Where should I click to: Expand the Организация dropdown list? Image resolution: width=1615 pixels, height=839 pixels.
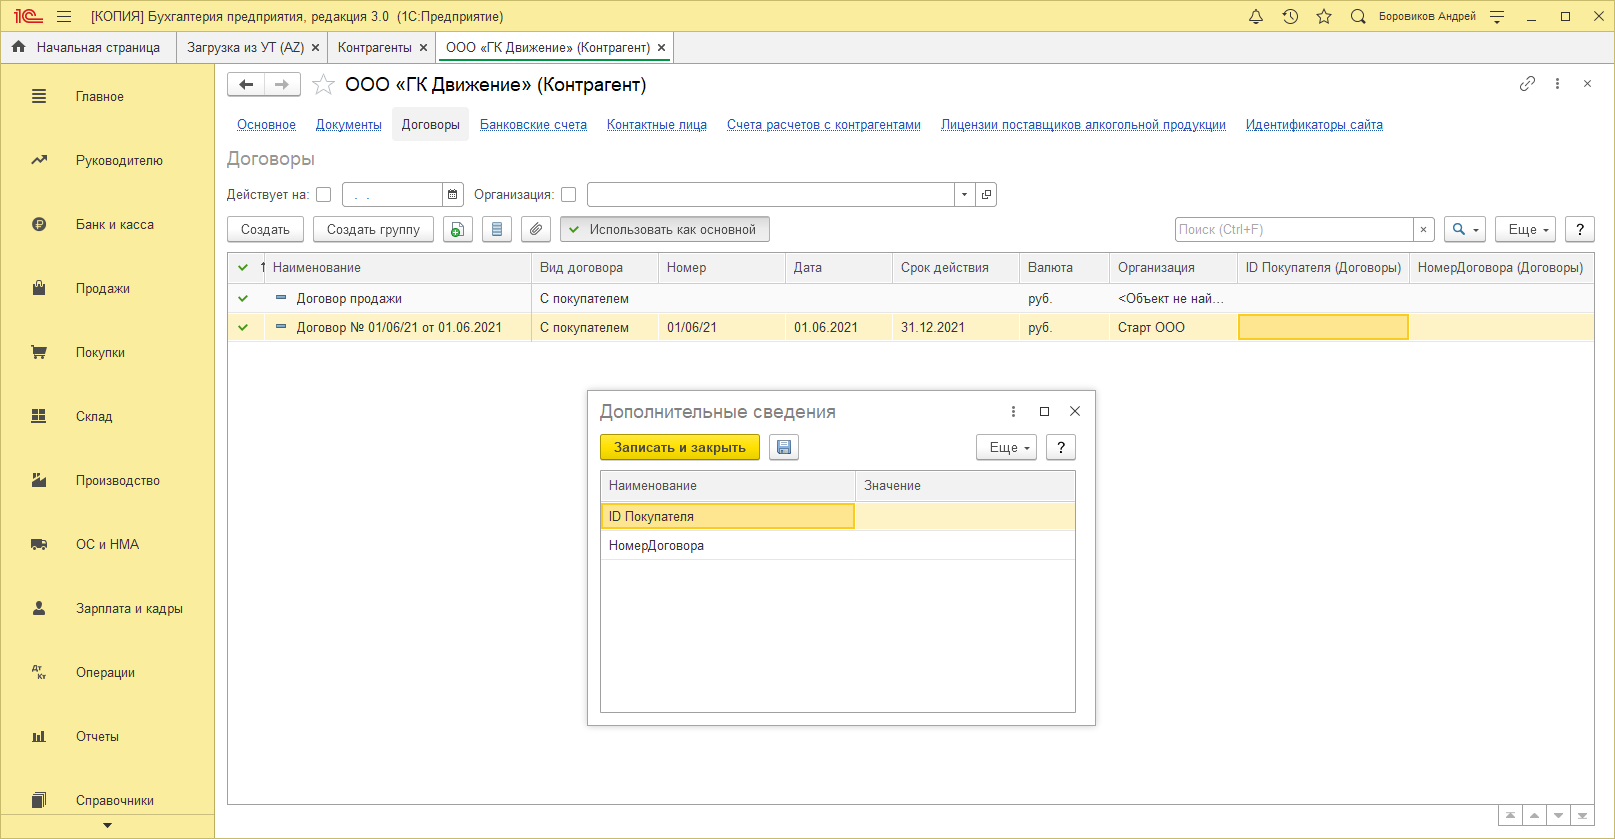tap(964, 194)
